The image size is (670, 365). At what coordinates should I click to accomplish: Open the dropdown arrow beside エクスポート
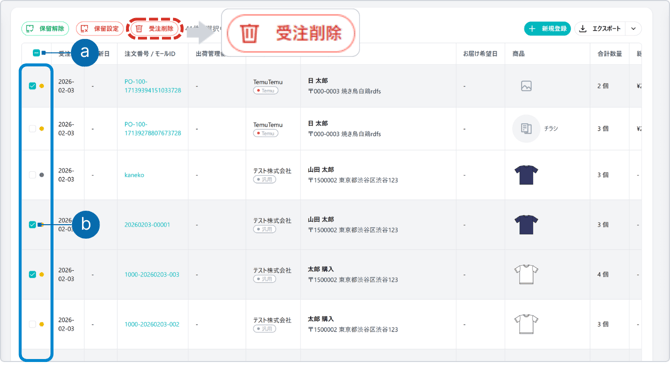click(634, 29)
